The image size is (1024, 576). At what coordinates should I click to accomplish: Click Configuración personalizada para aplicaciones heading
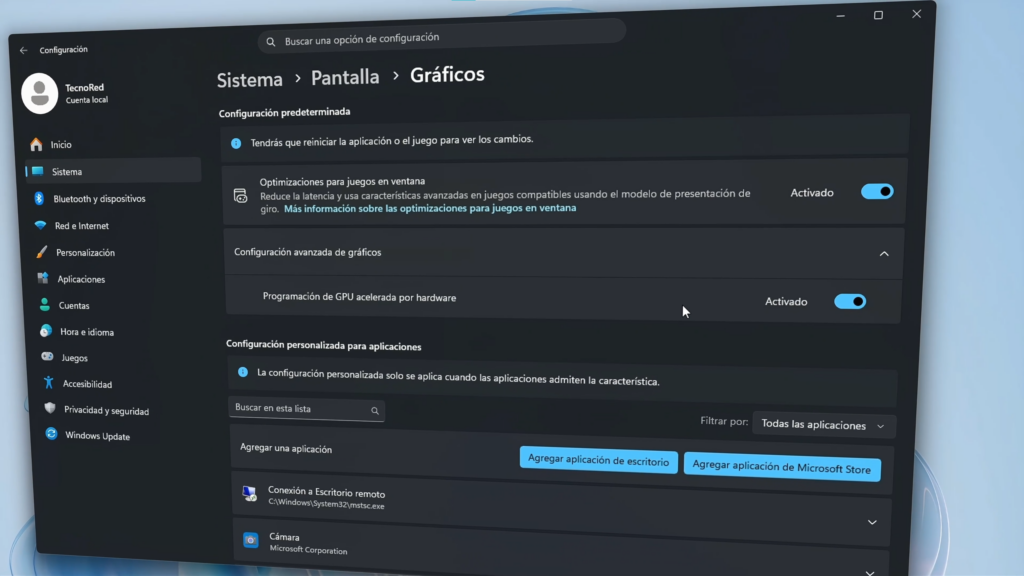click(323, 345)
